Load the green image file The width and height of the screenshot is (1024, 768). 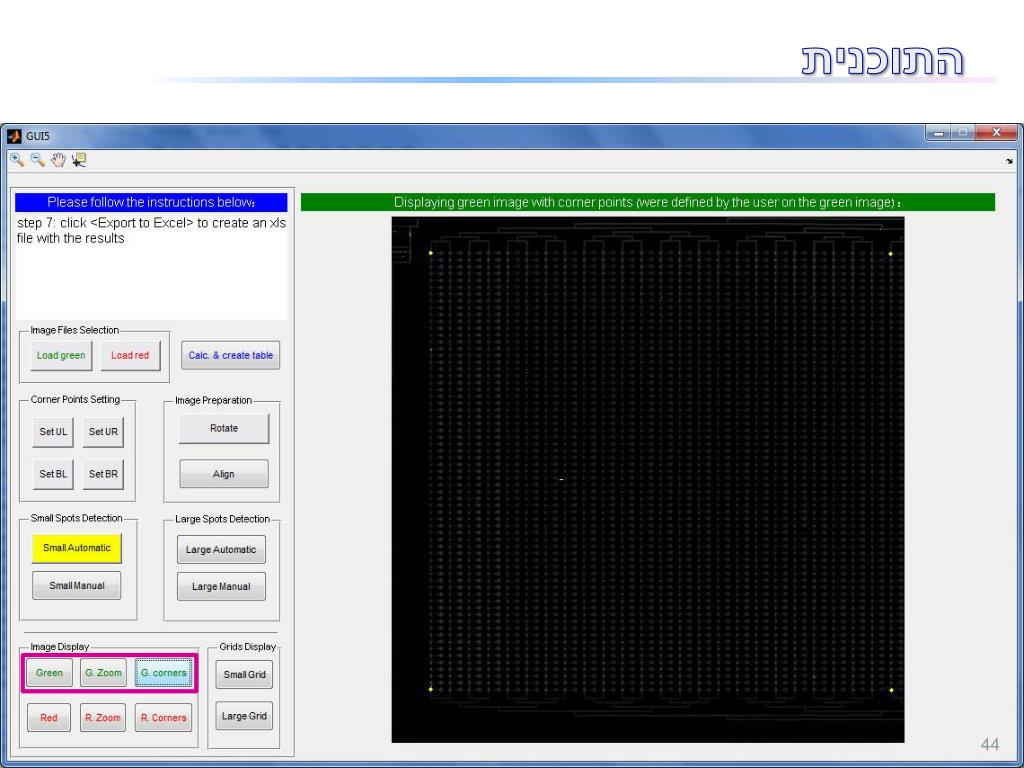tap(61, 355)
